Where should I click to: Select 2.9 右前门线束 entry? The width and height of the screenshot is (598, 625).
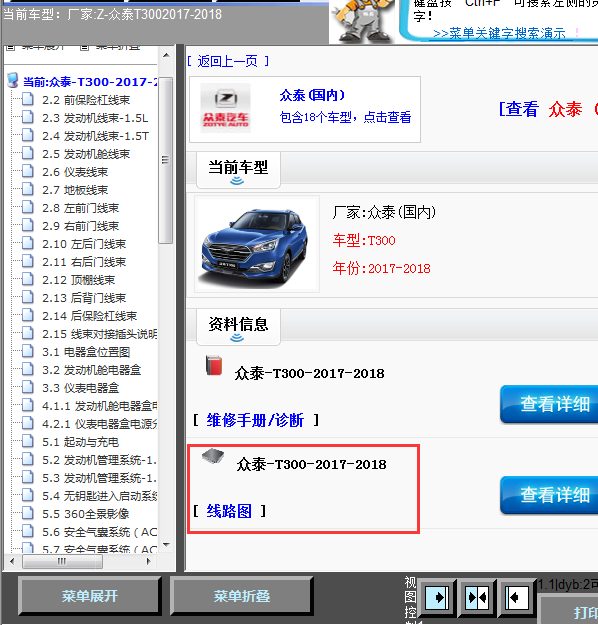(x=81, y=226)
